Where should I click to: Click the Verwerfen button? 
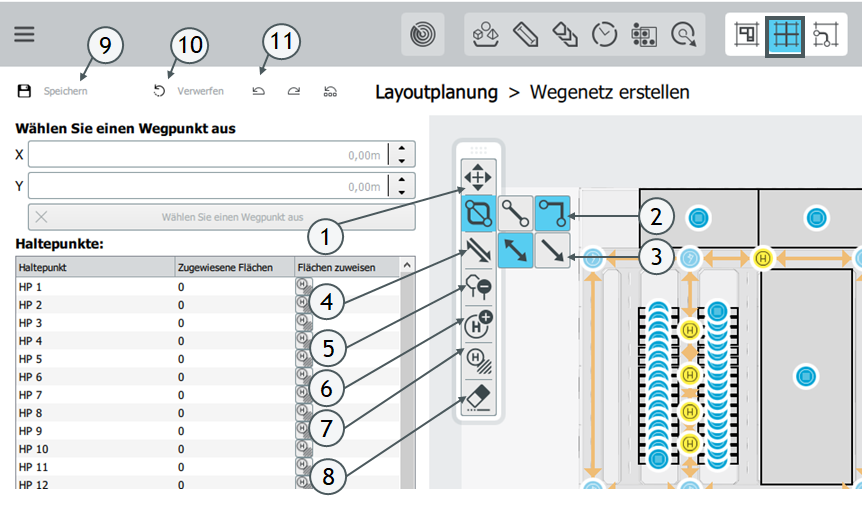(189, 91)
